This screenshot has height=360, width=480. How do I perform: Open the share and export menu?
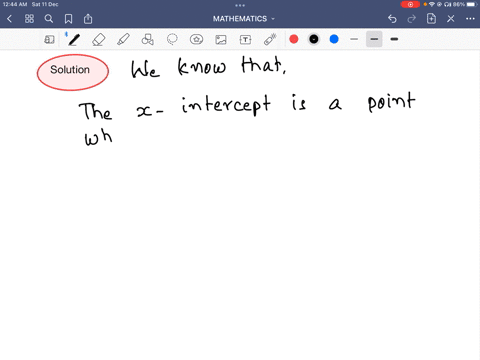(88, 19)
